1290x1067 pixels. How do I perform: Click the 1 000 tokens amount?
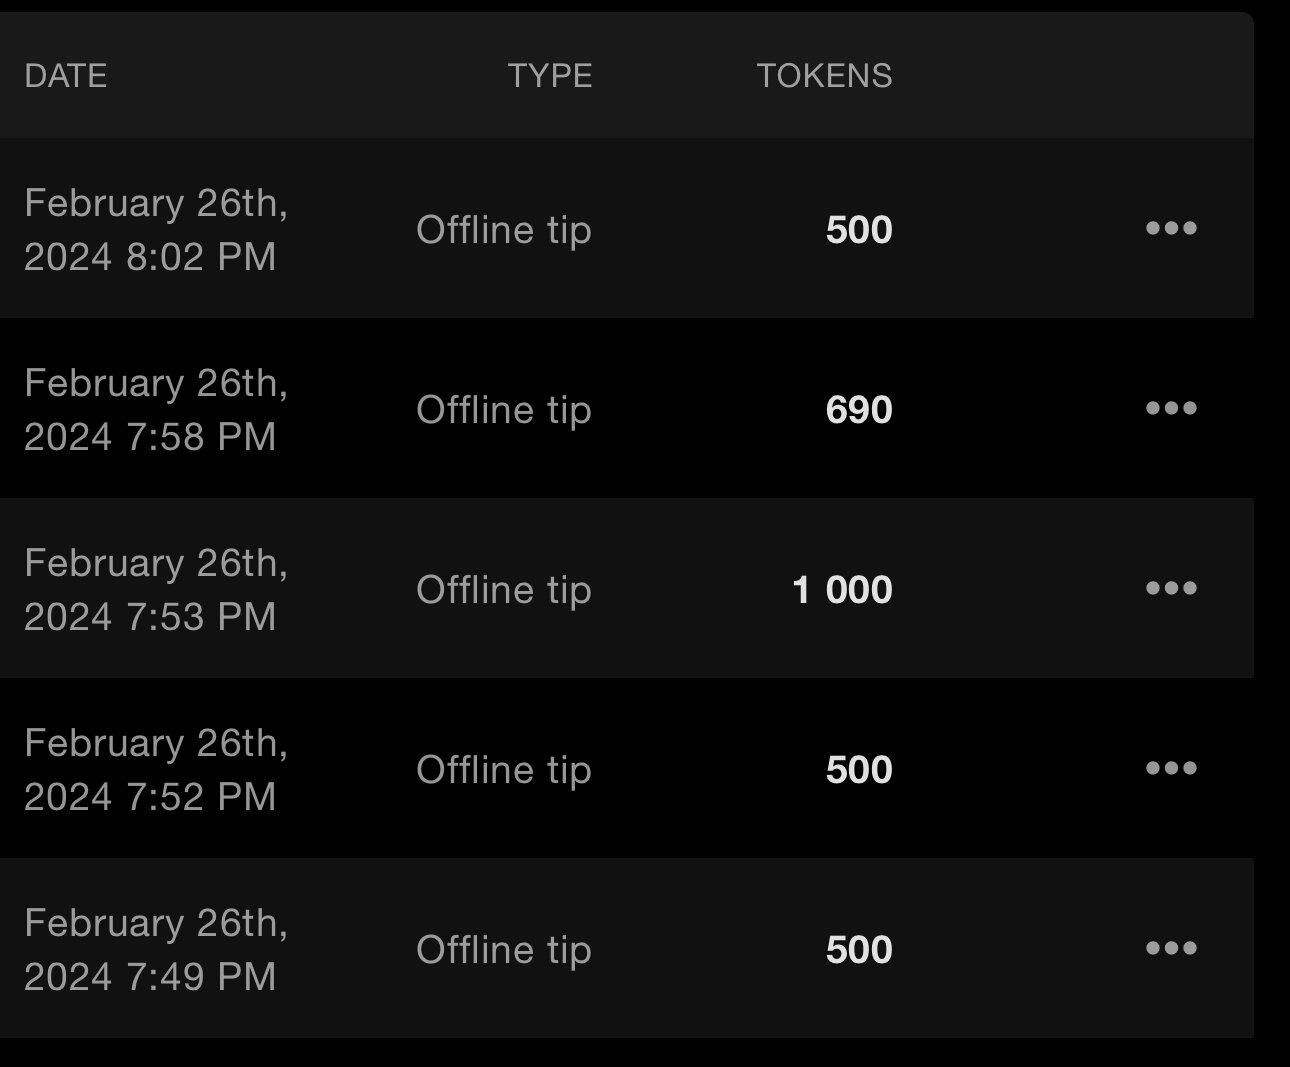click(x=842, y=590)
